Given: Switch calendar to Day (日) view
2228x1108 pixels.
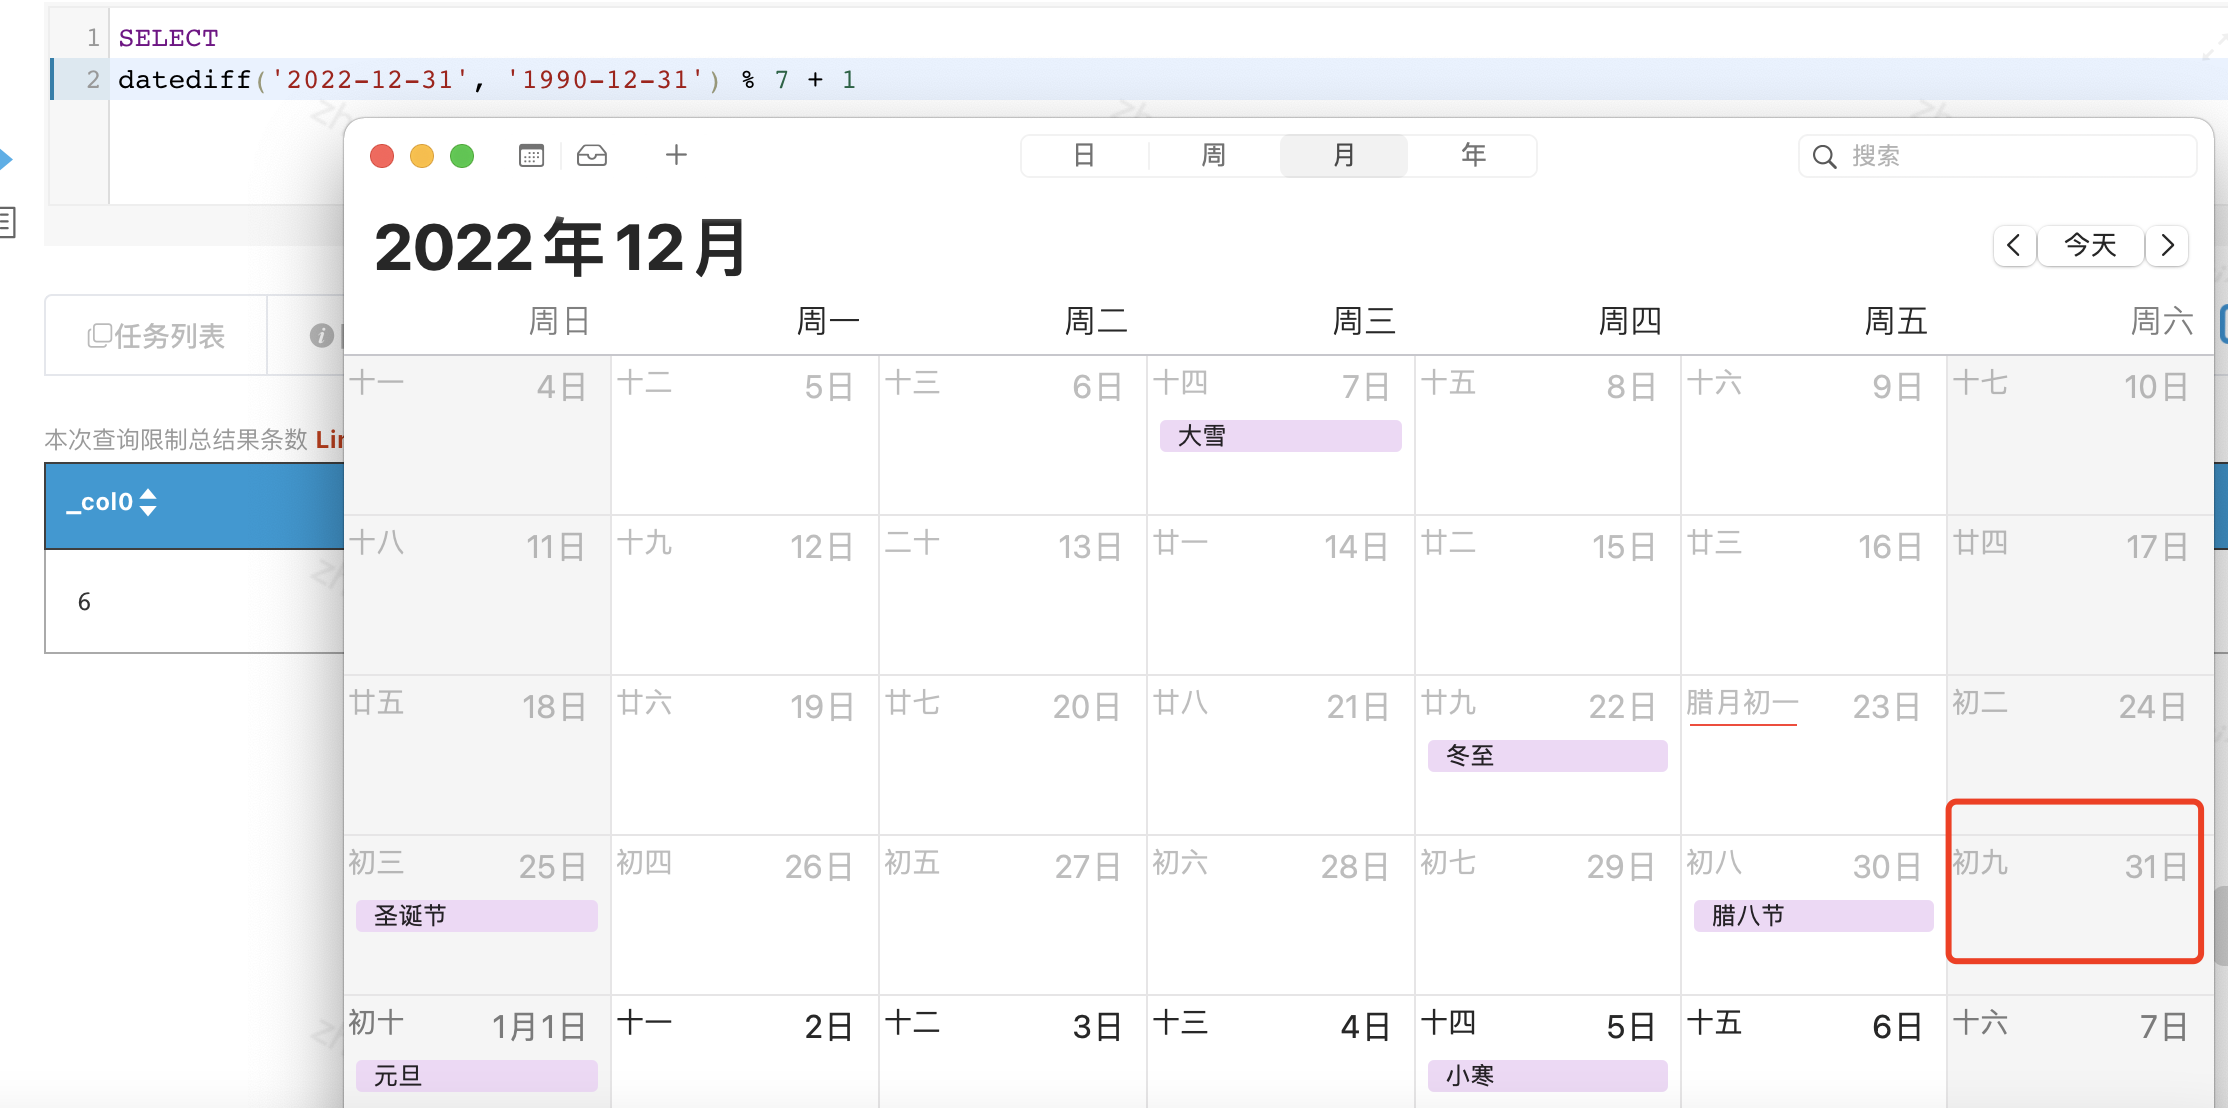Looking at the screenshot, I should pos(1084,156).
